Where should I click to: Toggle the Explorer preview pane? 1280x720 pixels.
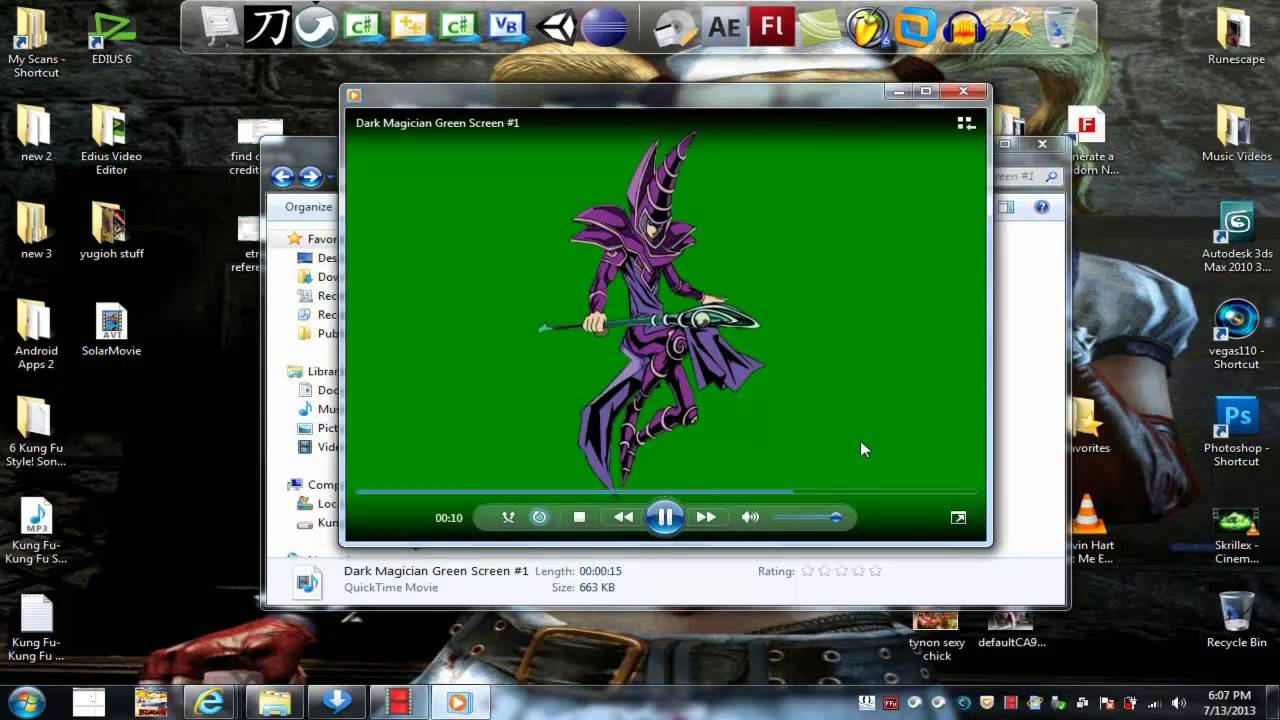click(x=1006, y=207)
